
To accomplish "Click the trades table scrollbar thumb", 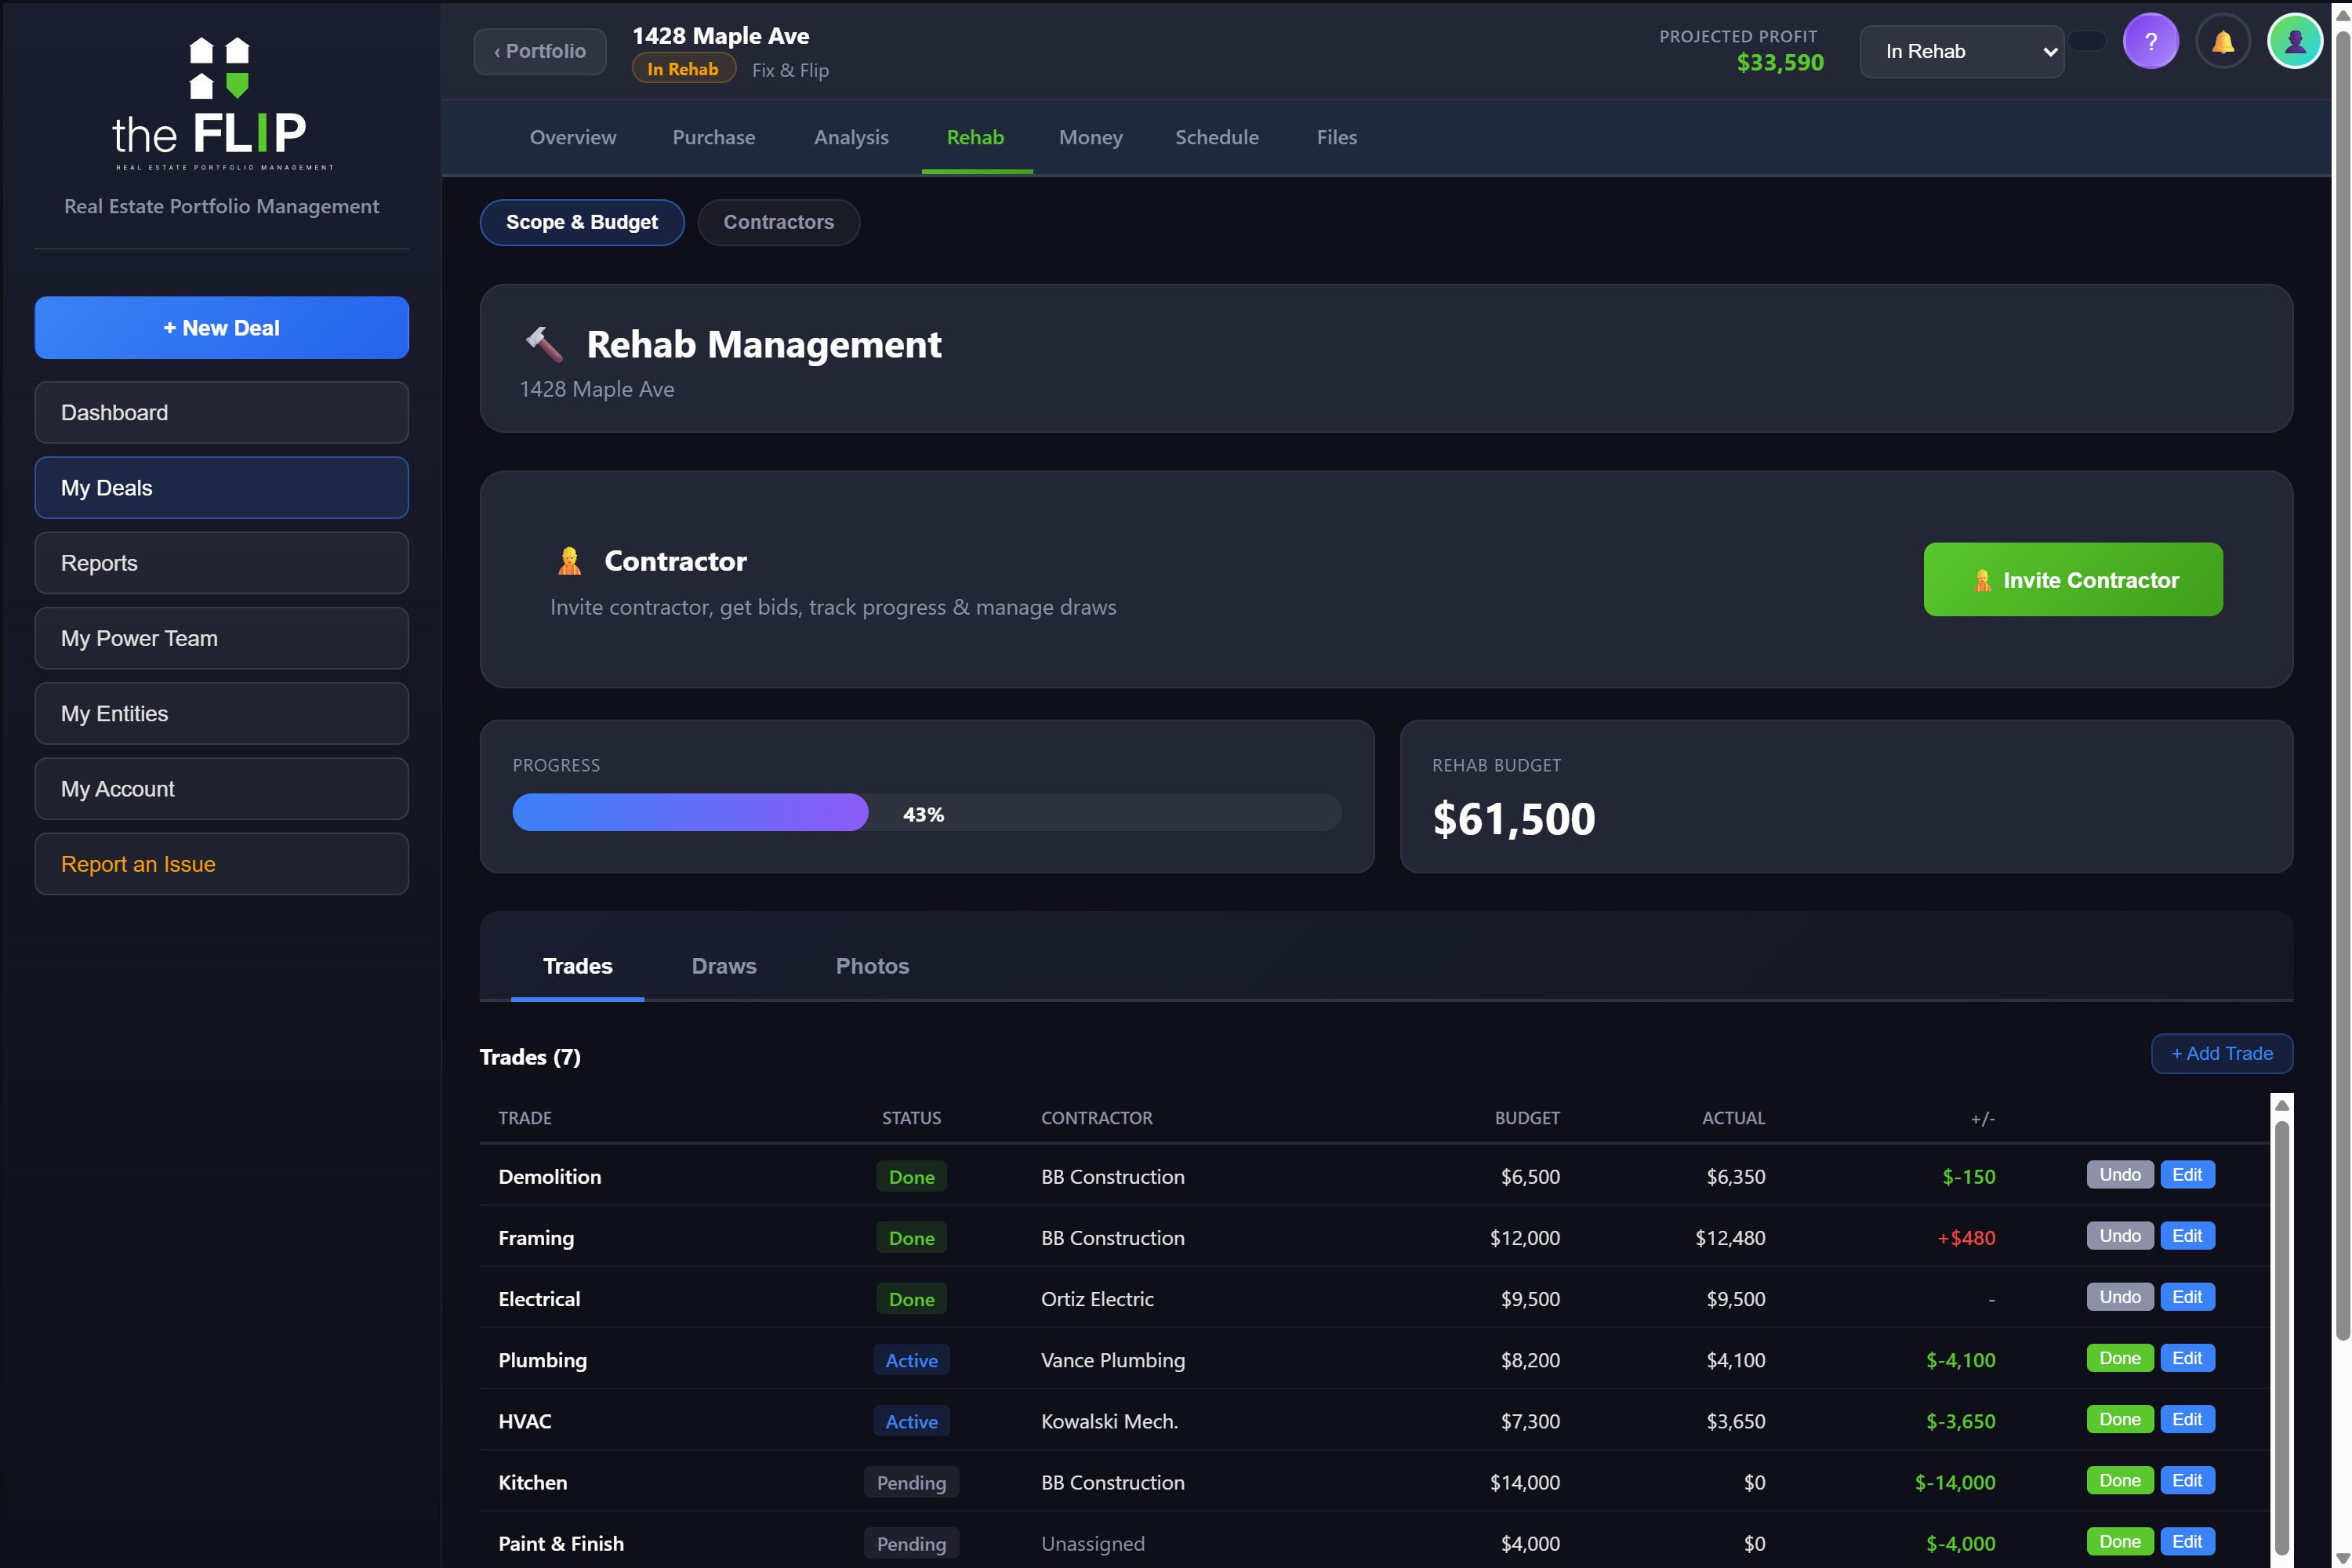I will pos(2282,1337).
